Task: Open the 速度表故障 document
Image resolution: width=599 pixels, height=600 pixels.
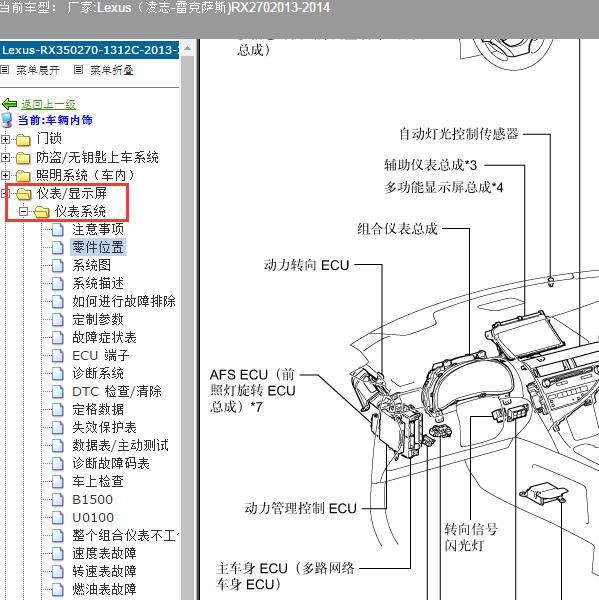Action: (104, 553)
